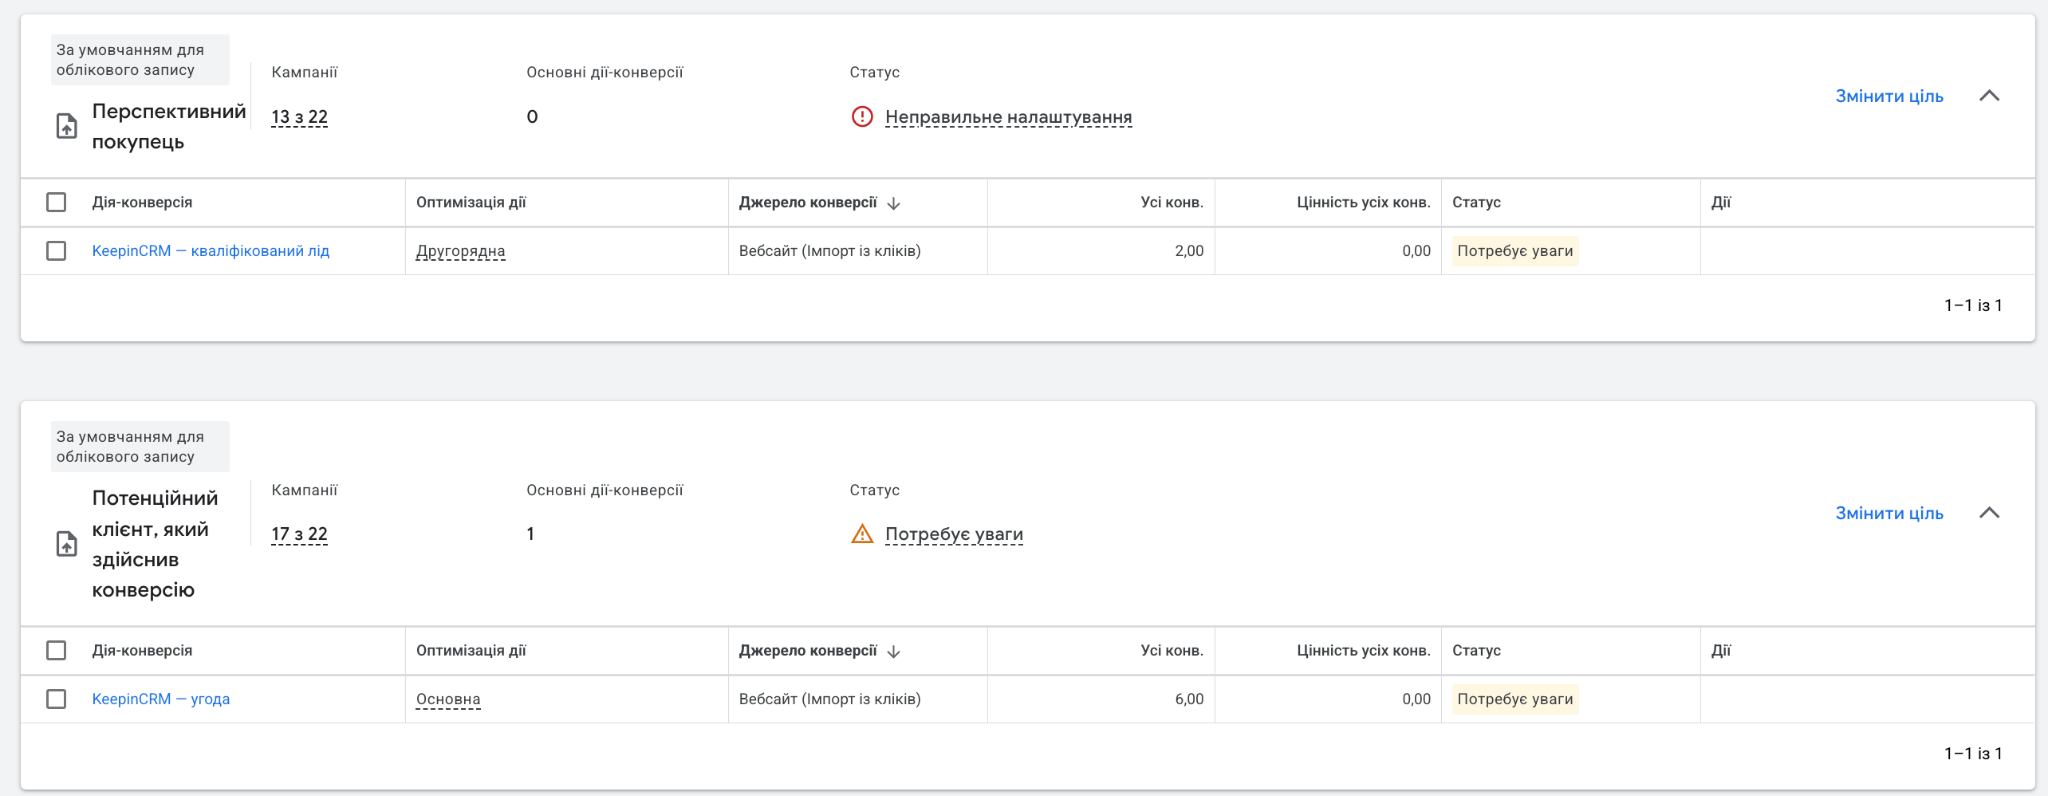Click the orange warning triangle next to Потребує уваги
The image size is (2048, 796).
(862, 534)
